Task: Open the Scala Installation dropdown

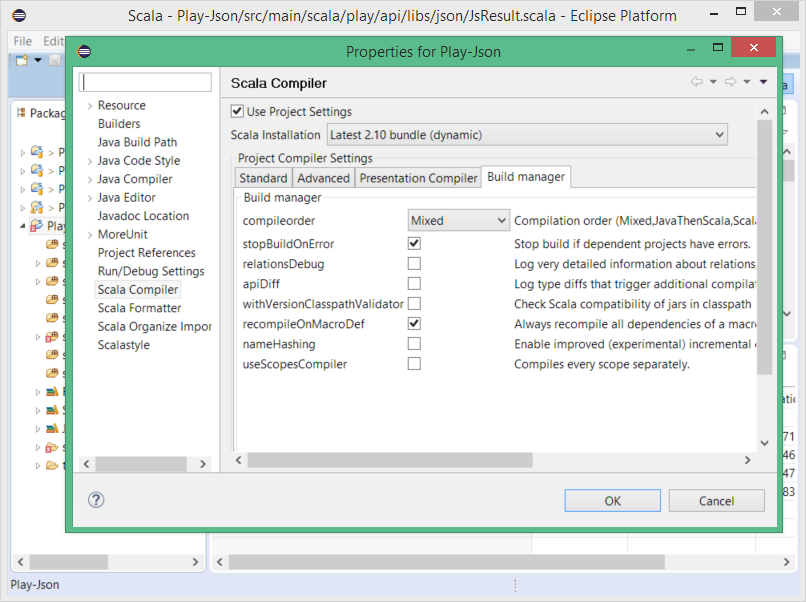Action: [527, 134]
